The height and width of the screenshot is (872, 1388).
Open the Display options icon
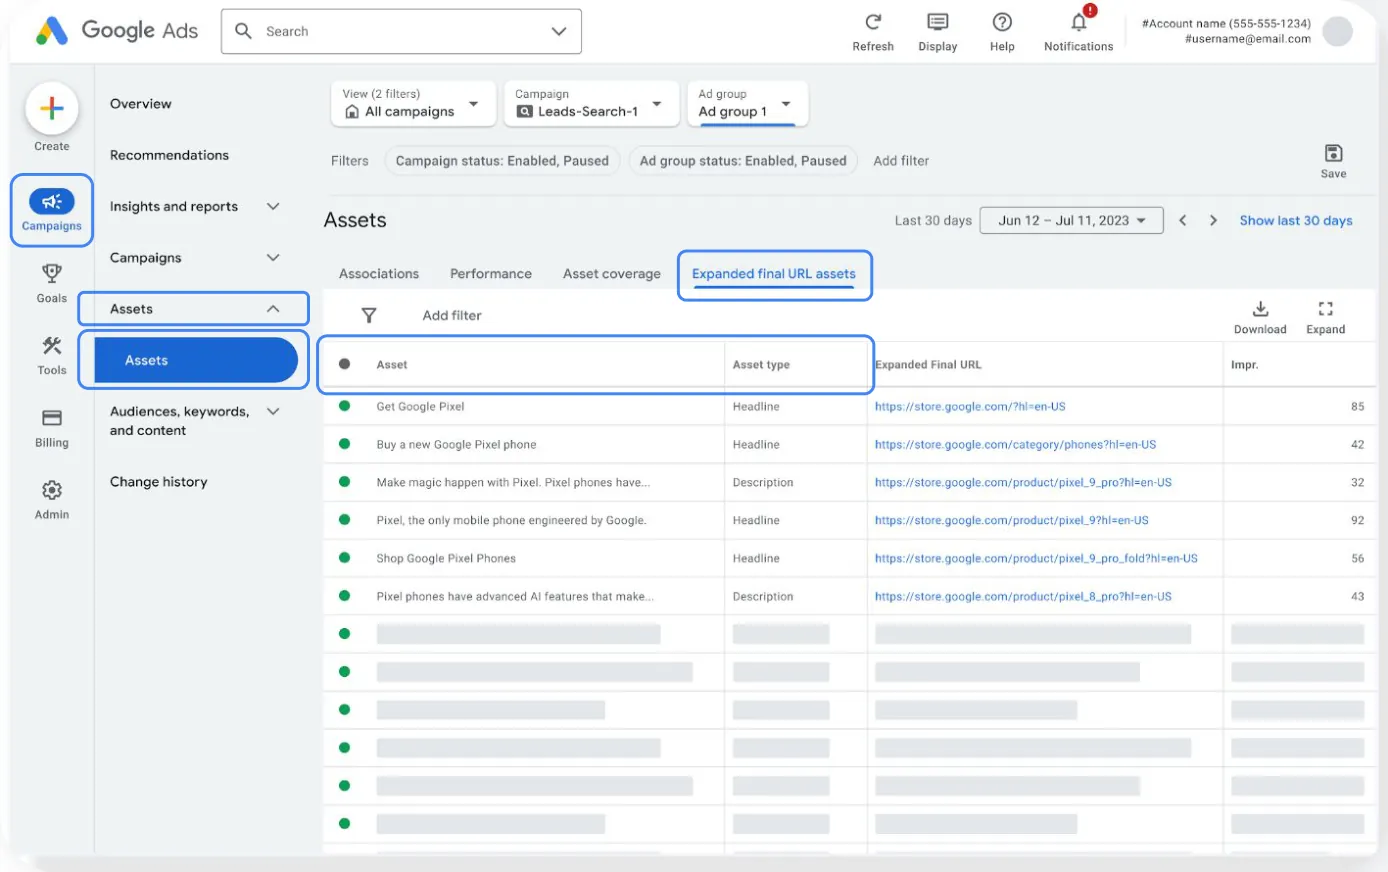(x=937, y=22)
